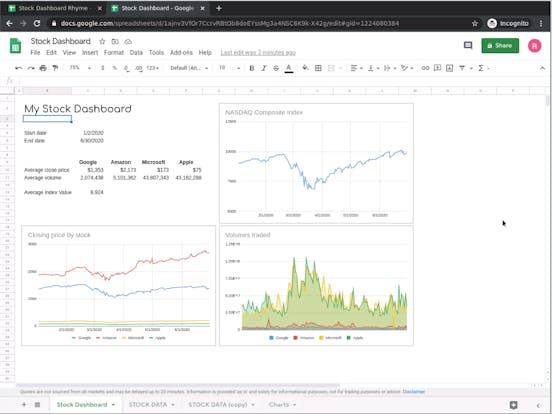Viewport: 552px width, 414px height.
Task: Open the Insert menu
Action: coord(90,52)
